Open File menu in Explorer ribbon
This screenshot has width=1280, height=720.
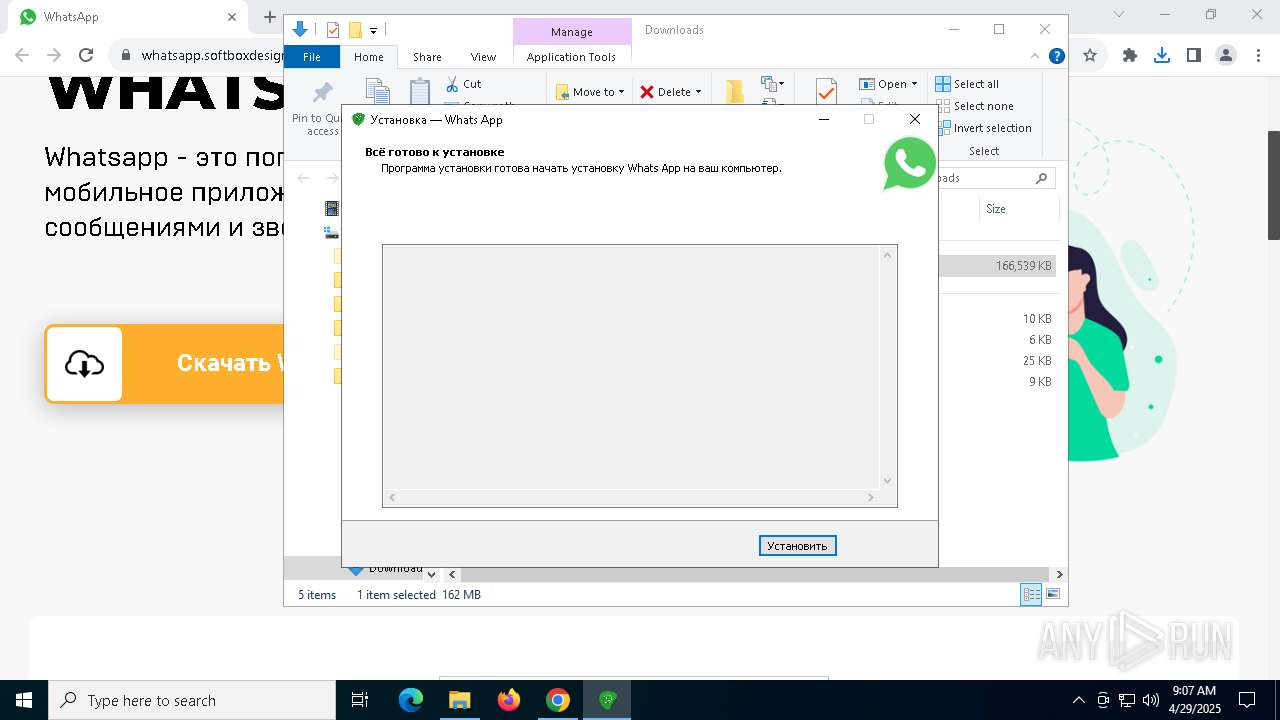[x=312, y=57]
